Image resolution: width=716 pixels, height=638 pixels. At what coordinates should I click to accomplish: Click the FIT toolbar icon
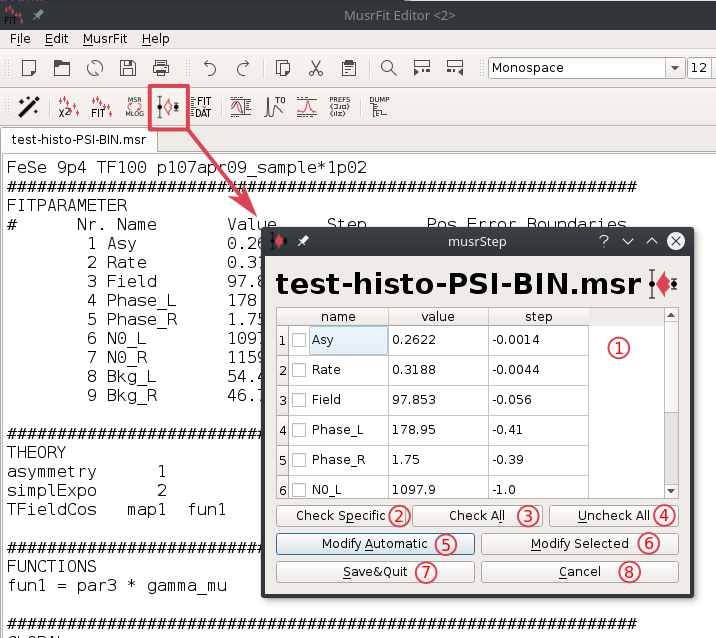[x=101, y=106]
